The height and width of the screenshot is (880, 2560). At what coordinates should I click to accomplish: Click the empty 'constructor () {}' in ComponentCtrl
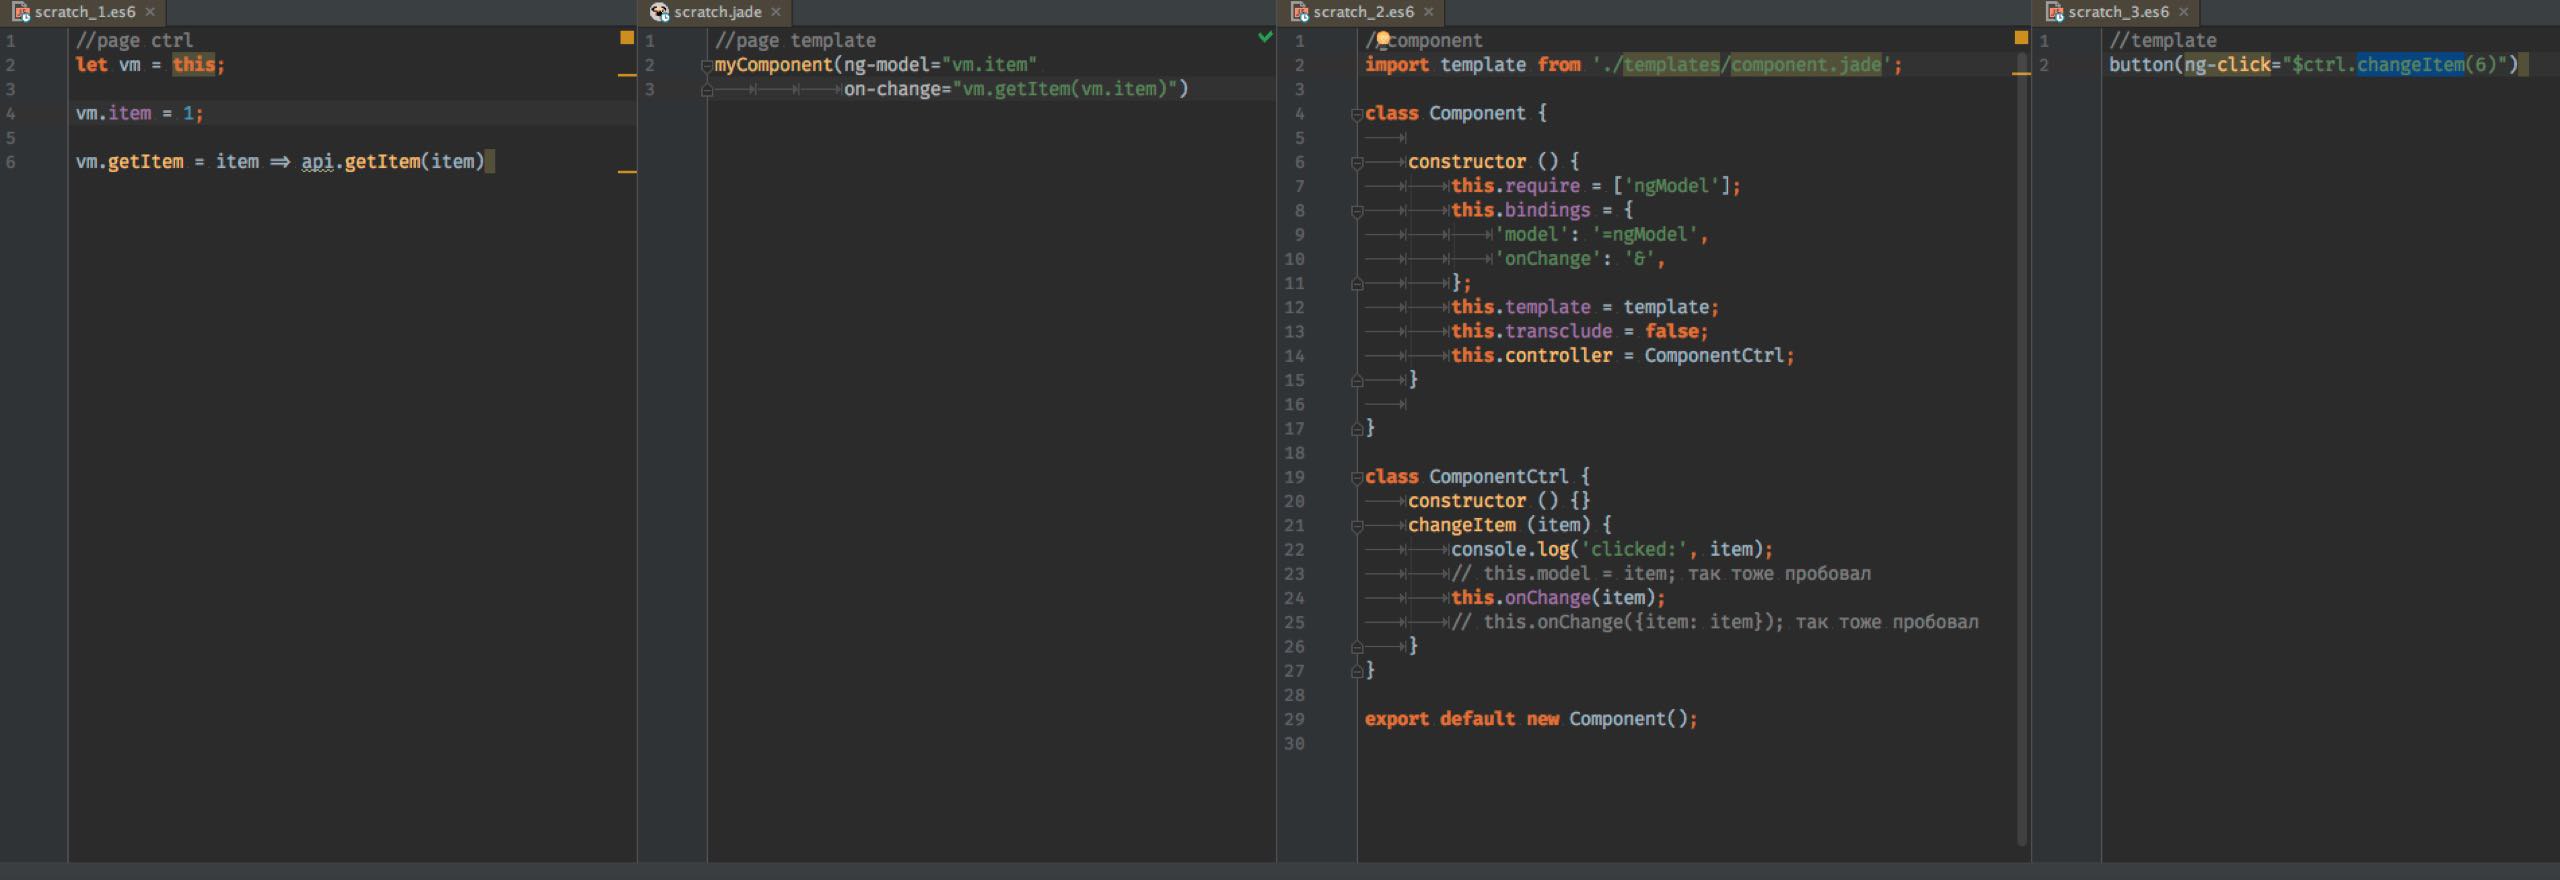tap(1499, 501)
